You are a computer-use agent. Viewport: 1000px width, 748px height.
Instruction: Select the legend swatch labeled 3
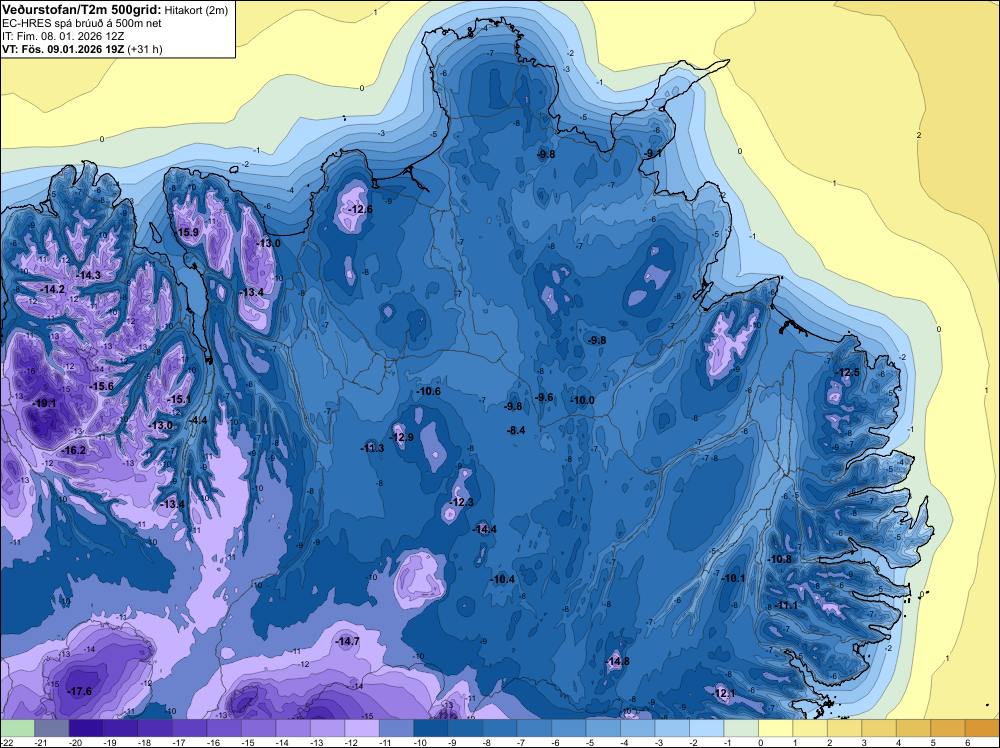point(879,728)
